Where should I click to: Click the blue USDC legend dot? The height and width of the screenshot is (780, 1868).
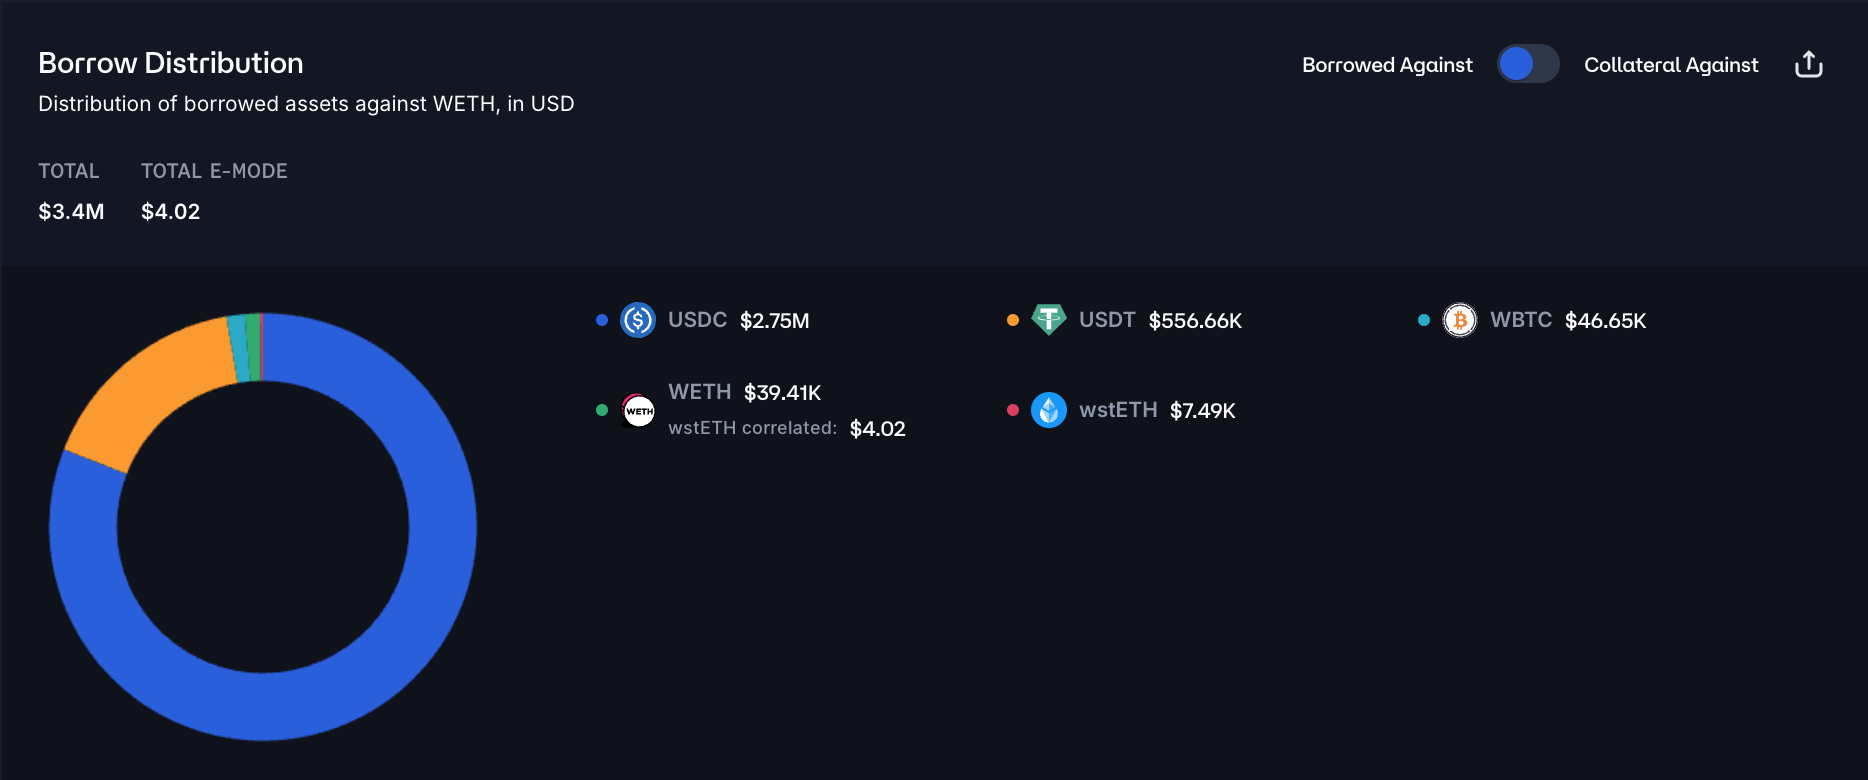602,320
